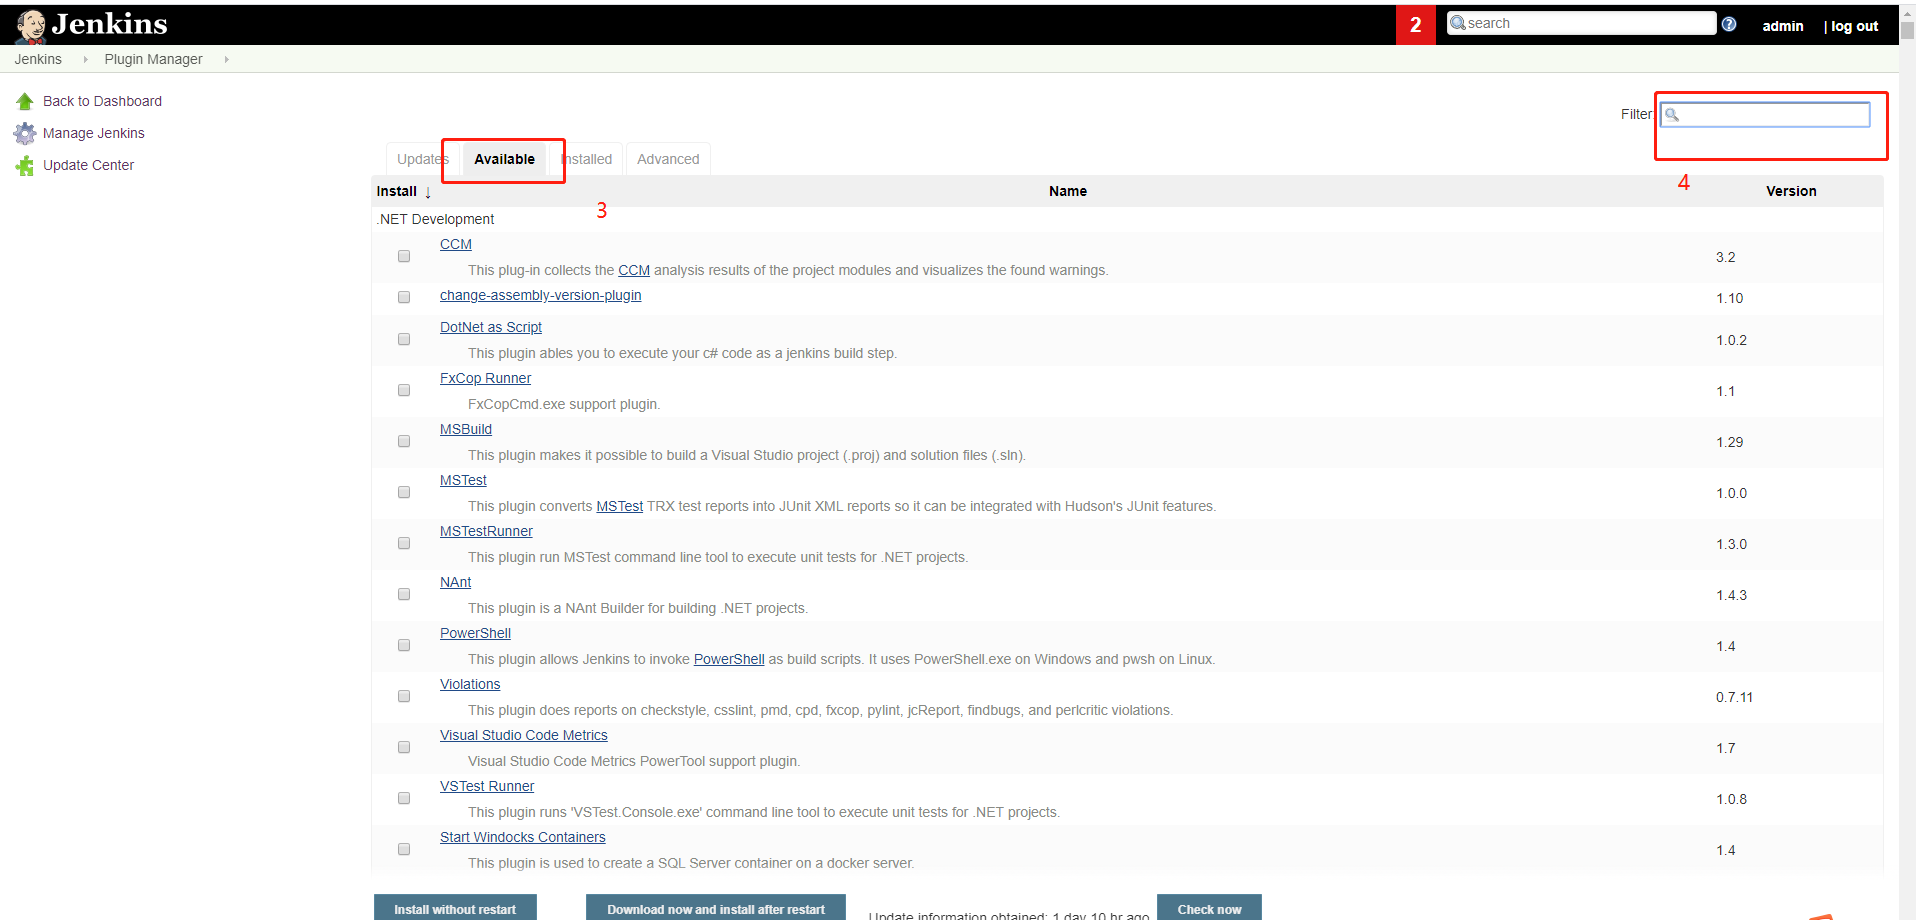This screenshot has width=1916, height=920.
Task: Open the MSTestRunner plugin link
Action: (x=486, y=531)
